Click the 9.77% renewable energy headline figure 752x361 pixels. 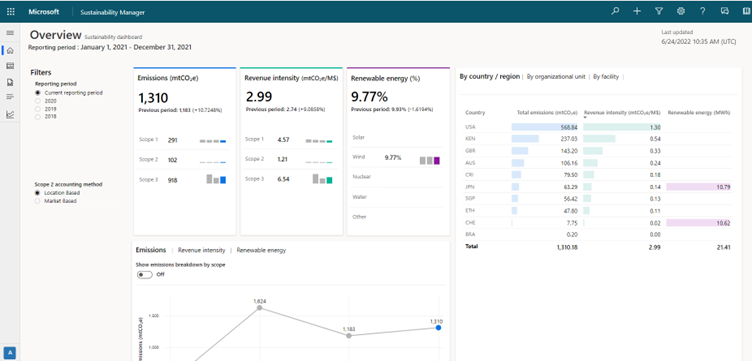pyautogui.click(x=370, y=97)
